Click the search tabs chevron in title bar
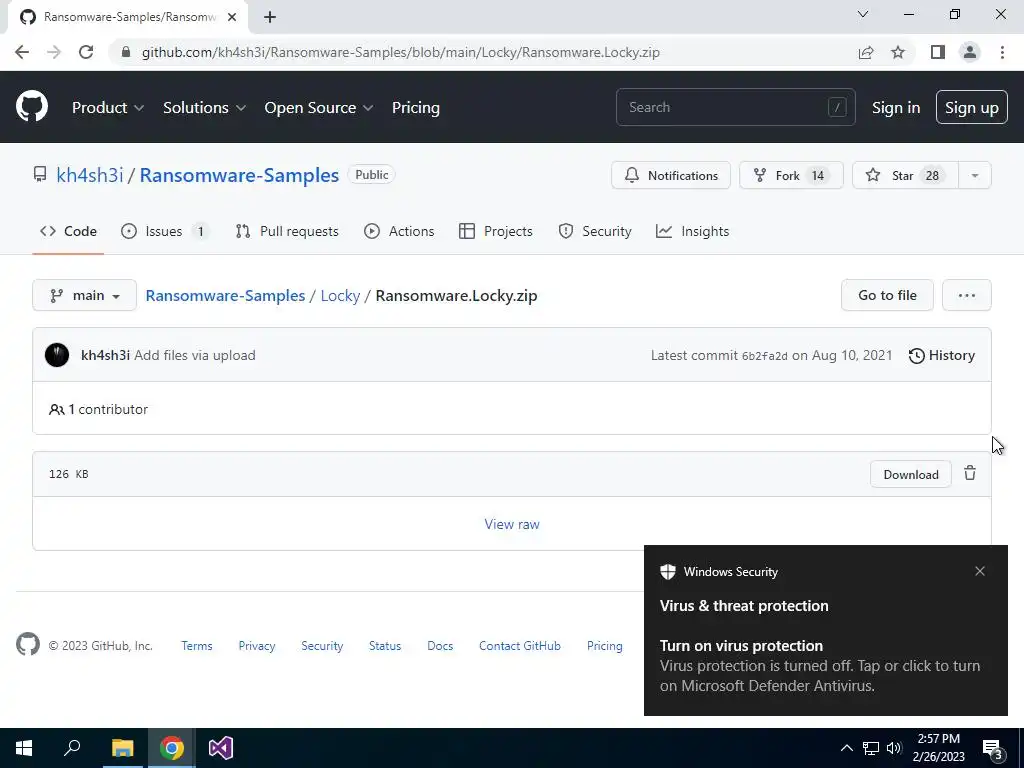 tap(863, 14)
